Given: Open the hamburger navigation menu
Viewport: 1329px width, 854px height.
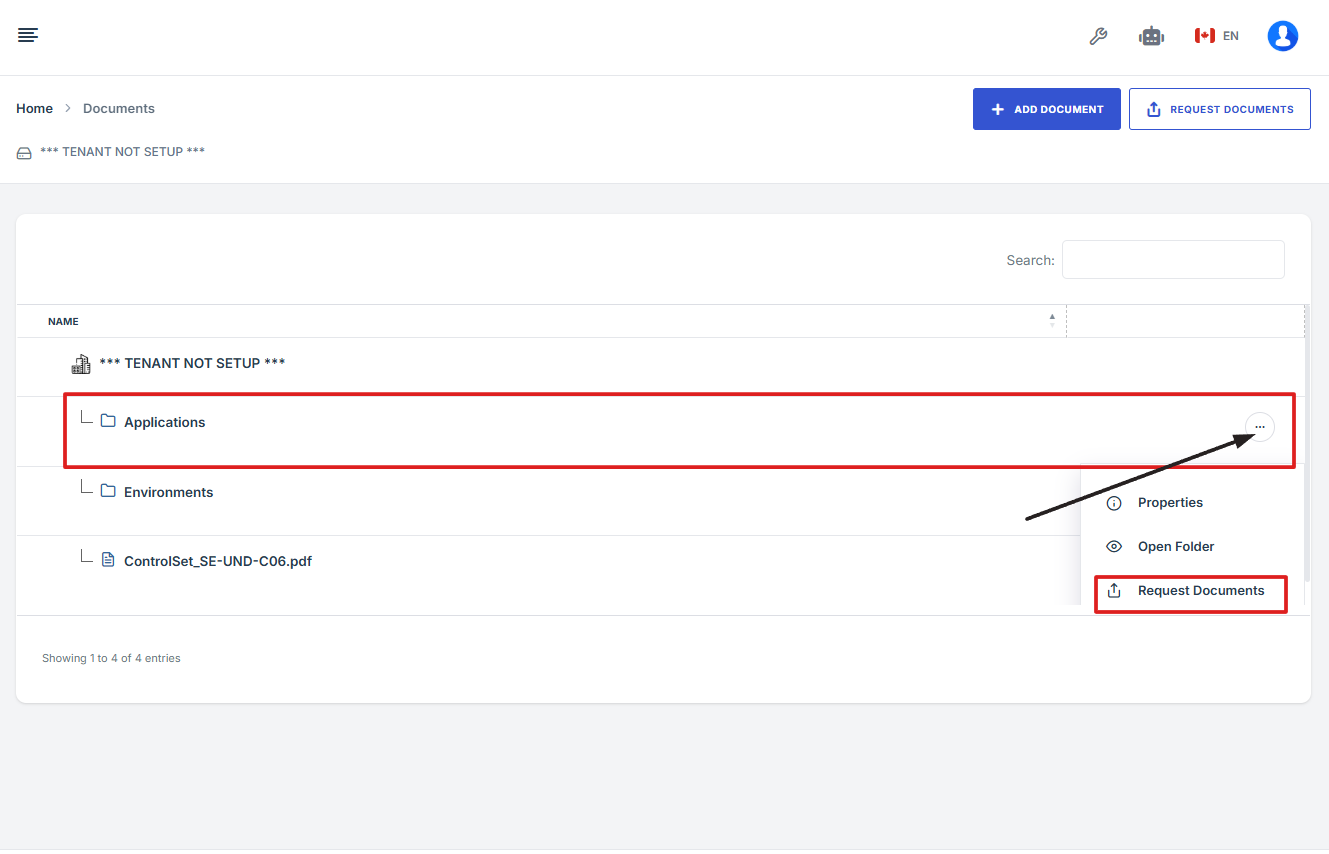Looking at the screenshot, I should tap(28, 36).
